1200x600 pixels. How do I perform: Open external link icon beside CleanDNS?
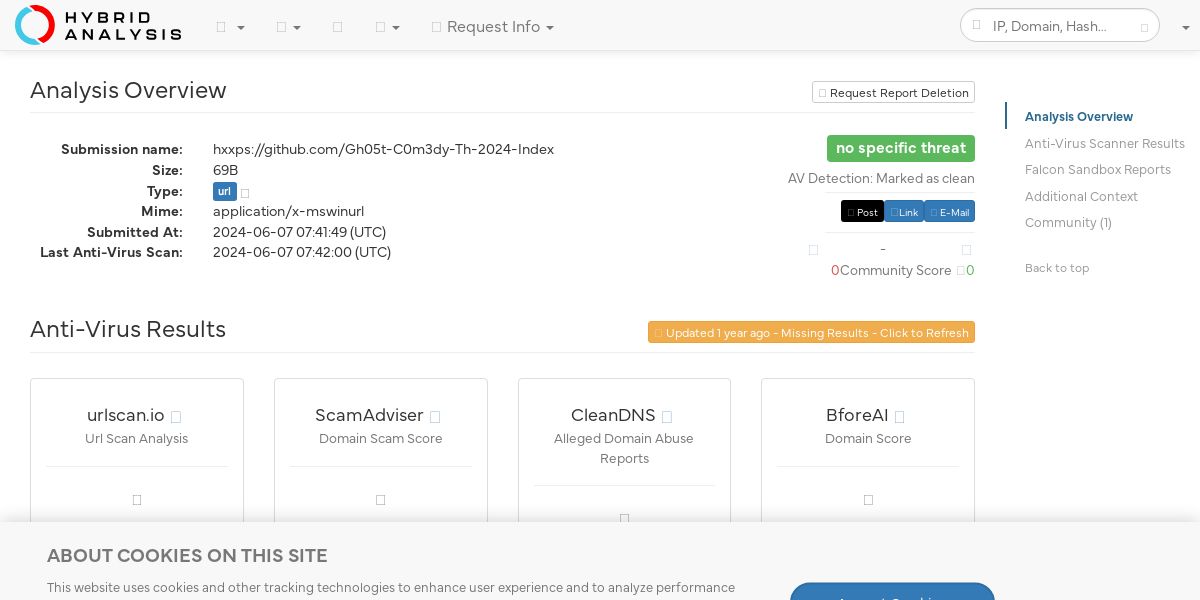pyautogui.click(x=667, y=417)
